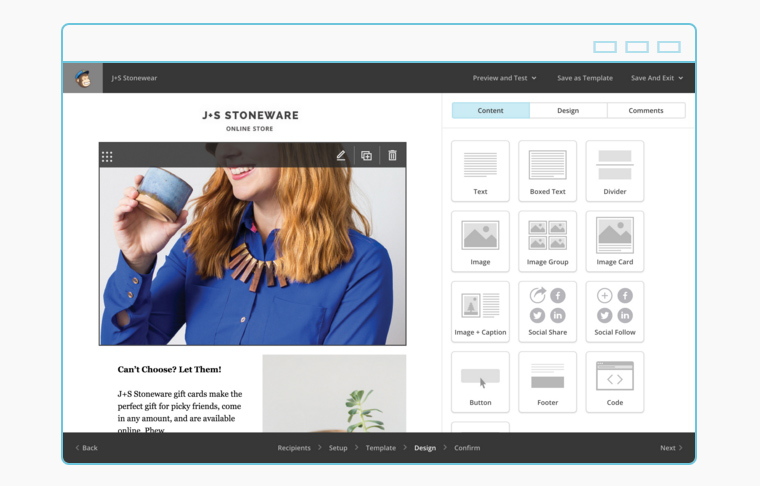This screenshot has height=486, width=760.
Task: Grab the block's dotted move handle
Action: [x=107, y=156]
